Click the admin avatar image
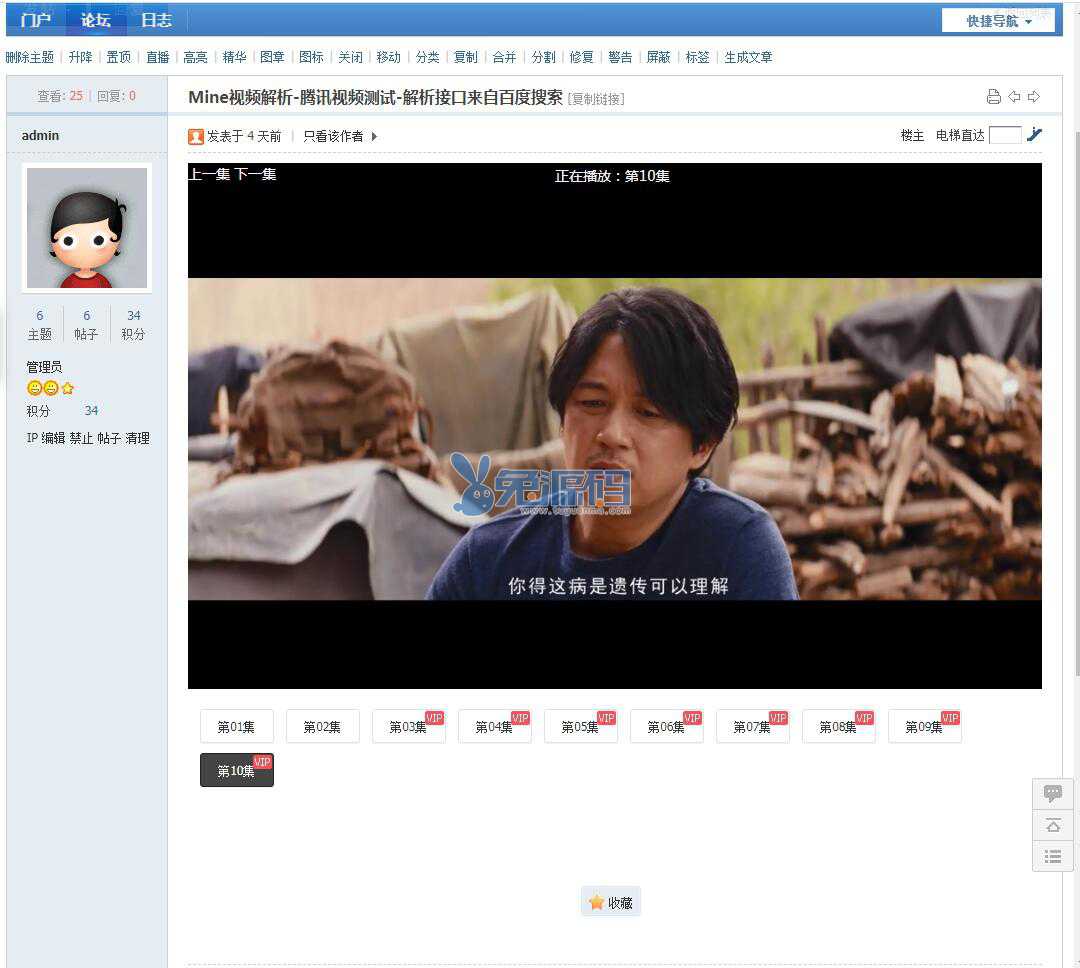Screen dimensions: 1080x968 click(x=87, y=227)
